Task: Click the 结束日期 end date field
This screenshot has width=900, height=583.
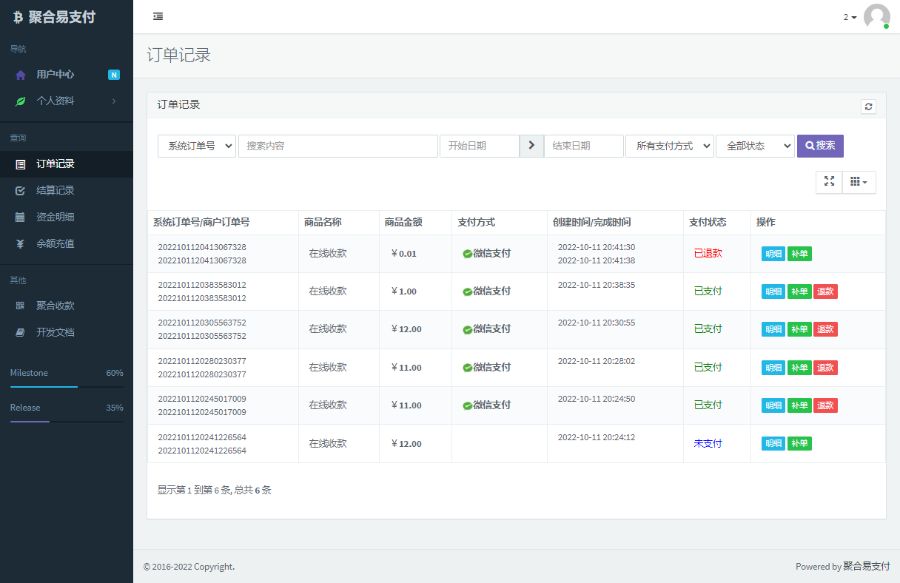Action: (584, 146)
